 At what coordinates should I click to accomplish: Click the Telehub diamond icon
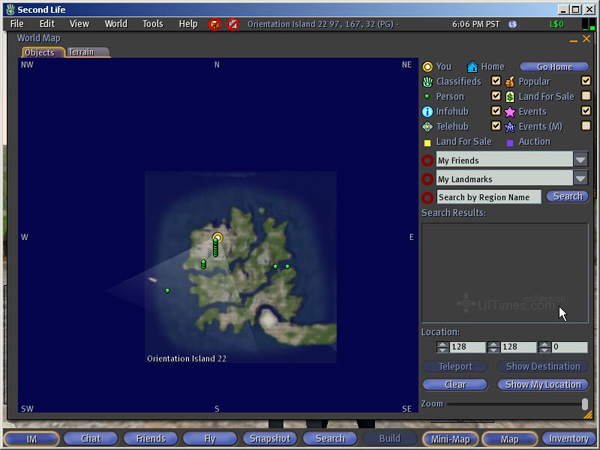tap(427, 127)
